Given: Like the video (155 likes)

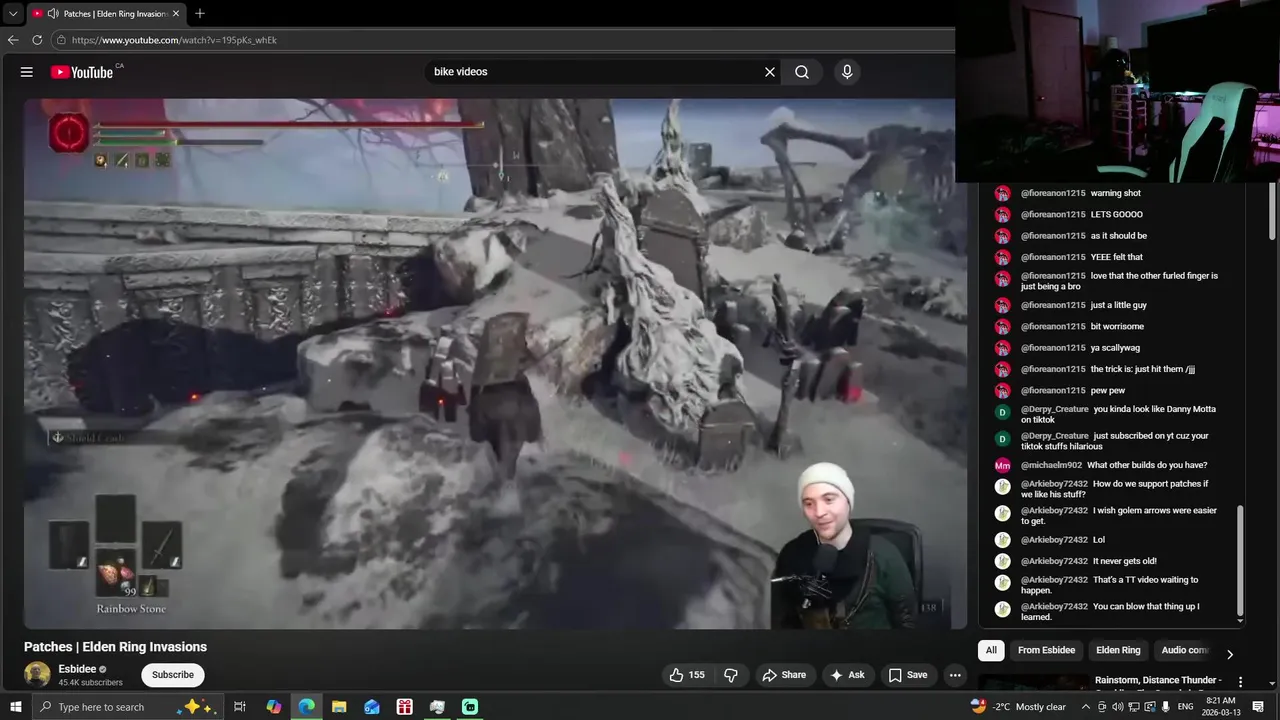Looking at the screenshot, I should click(x=687, y=675).
